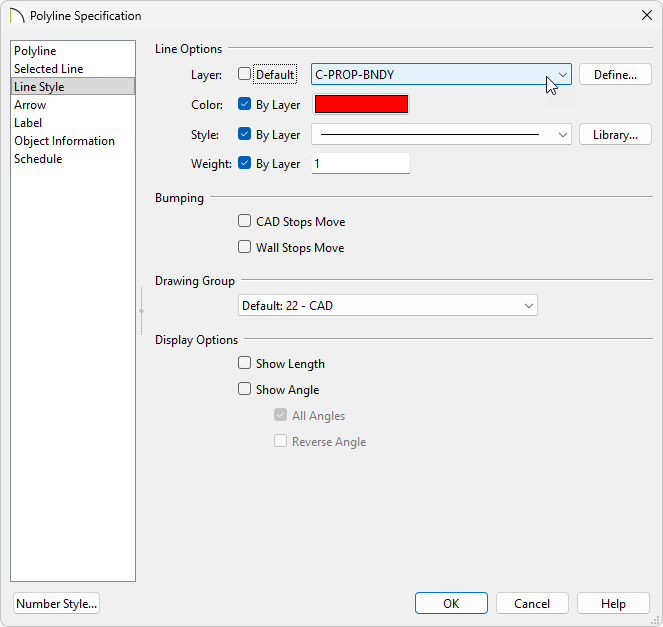Select the Polyline panel in sidebar
This screenshot has width=663, height=627.
pyautogui.click(x=35, y=51)
